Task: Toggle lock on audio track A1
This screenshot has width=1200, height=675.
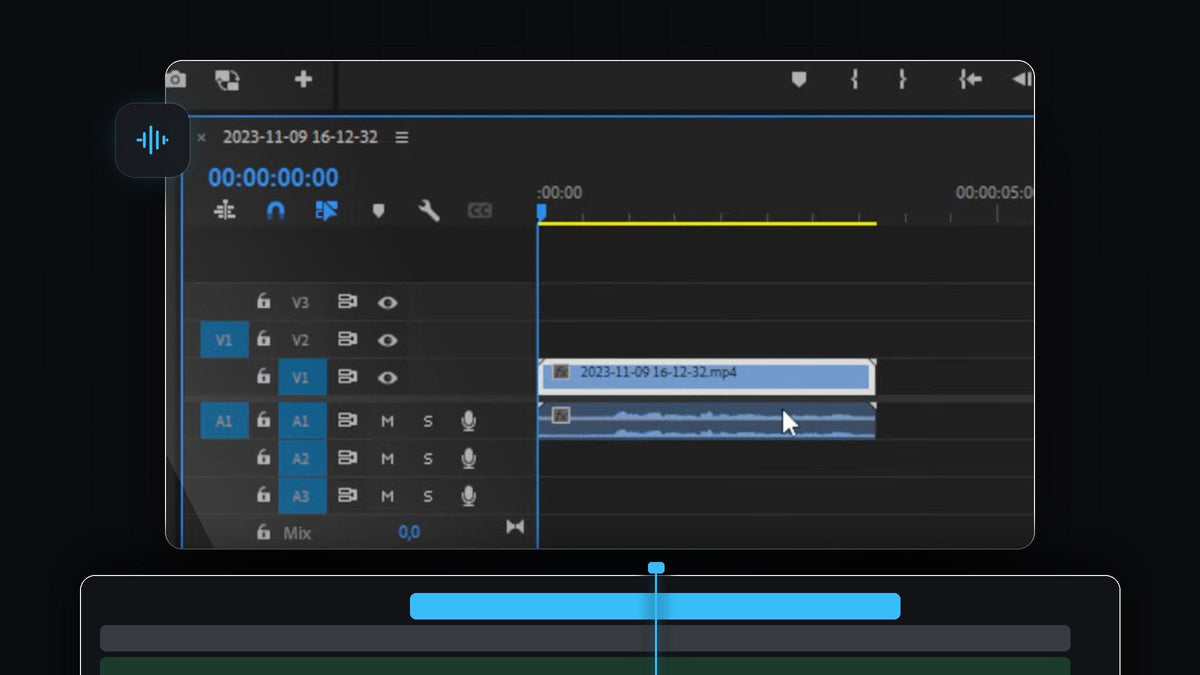Action: point(263,420)
